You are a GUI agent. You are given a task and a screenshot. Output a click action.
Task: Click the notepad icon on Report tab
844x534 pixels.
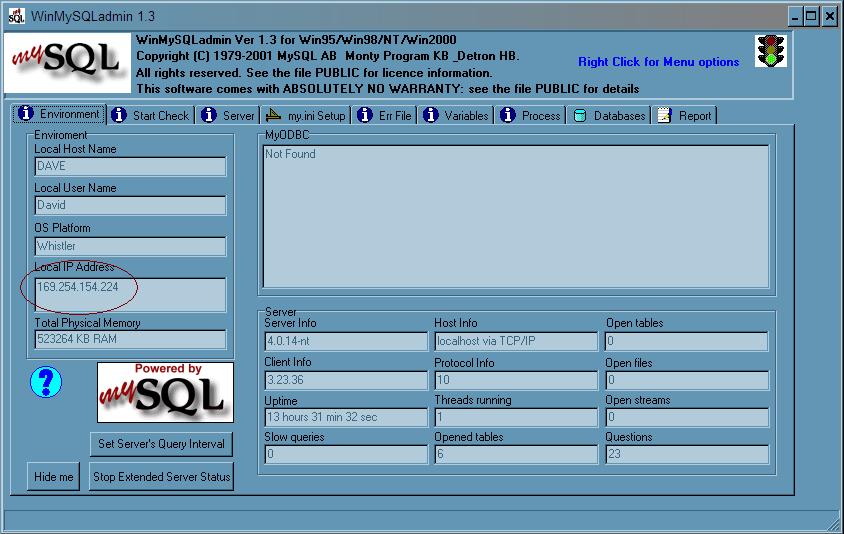point(664,115)
